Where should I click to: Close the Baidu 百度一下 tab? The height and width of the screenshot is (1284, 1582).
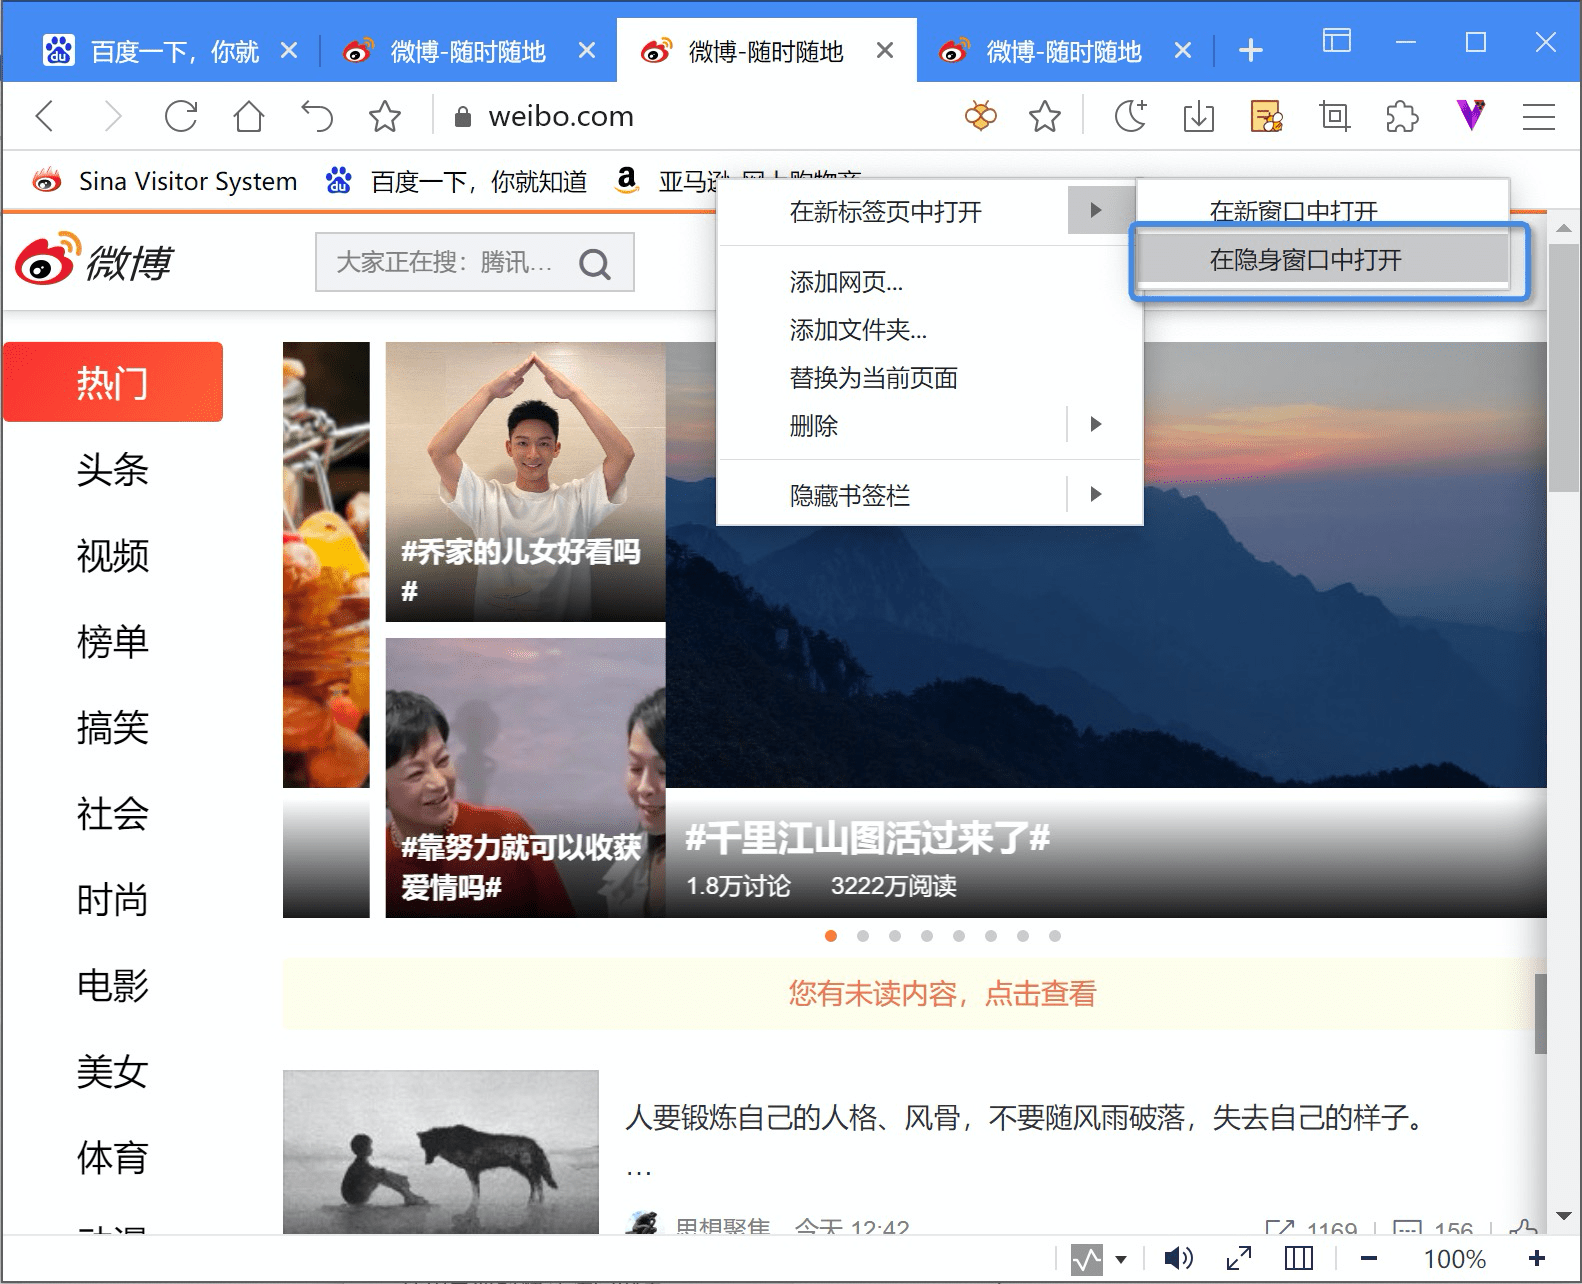click(x=289, y=50)
